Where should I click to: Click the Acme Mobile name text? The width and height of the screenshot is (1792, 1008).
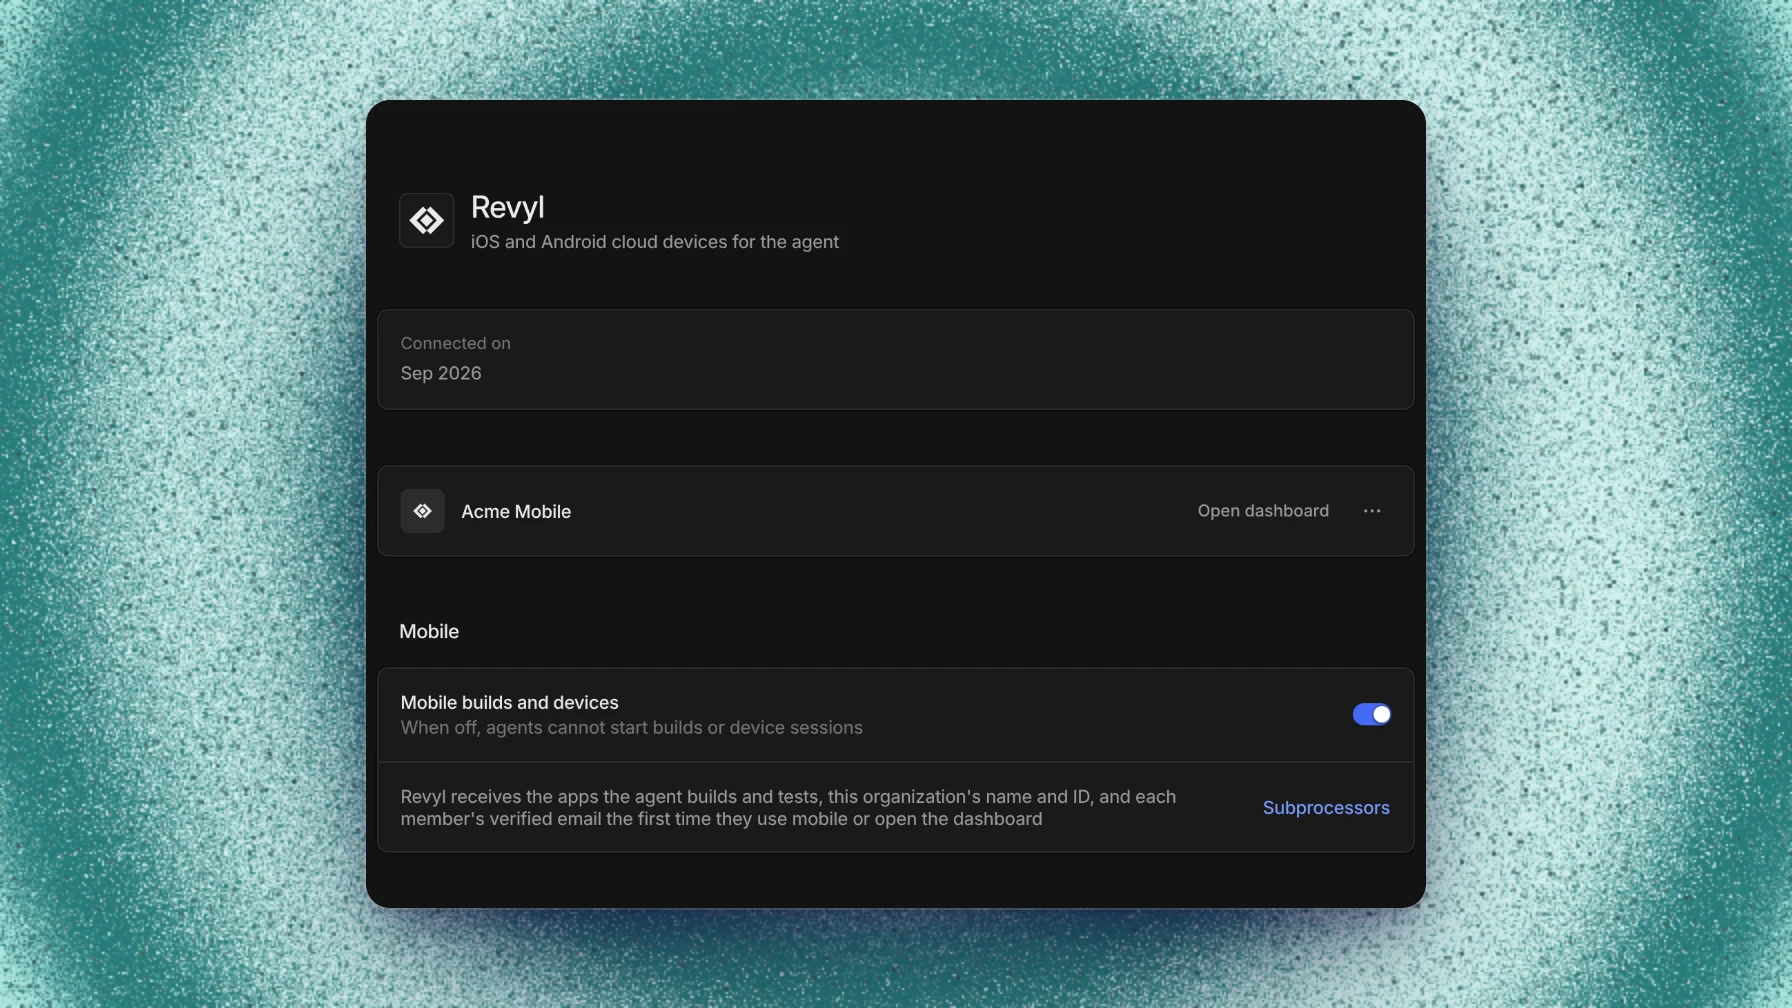pos(516,511)
